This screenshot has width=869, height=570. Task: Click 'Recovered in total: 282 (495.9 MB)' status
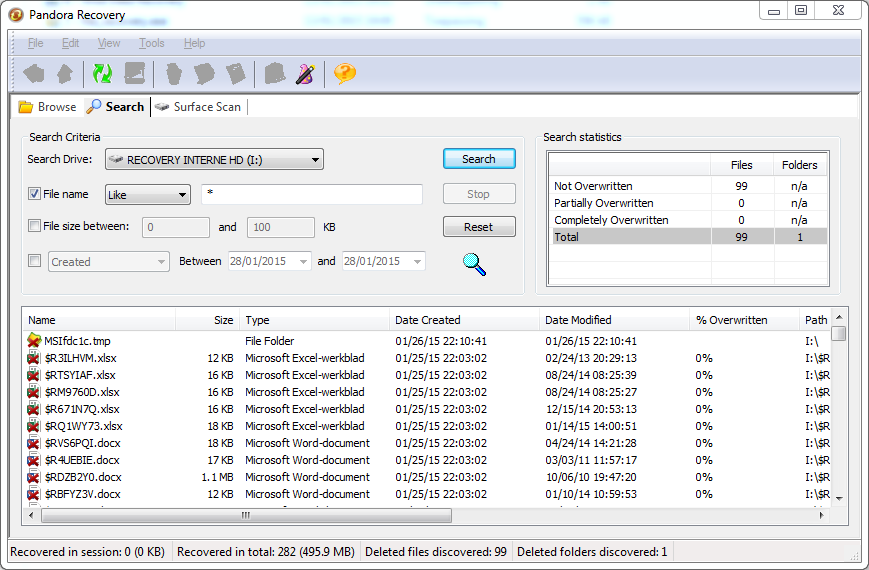click(265, 552)
